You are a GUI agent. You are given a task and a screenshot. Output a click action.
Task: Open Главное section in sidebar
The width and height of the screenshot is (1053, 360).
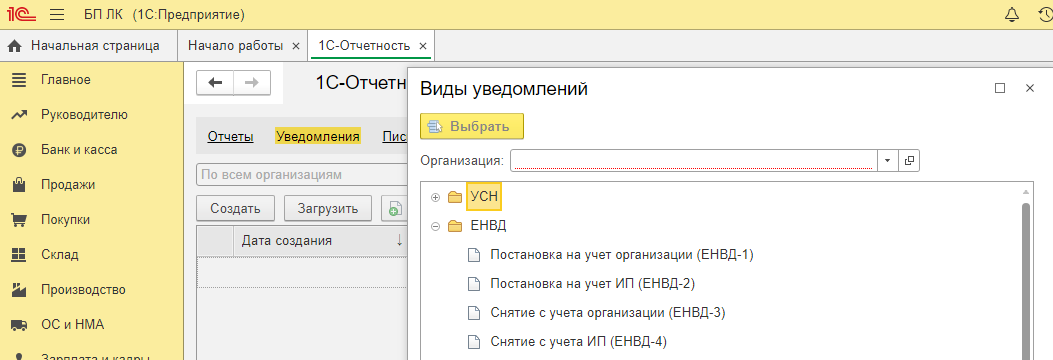pos(65,80)
